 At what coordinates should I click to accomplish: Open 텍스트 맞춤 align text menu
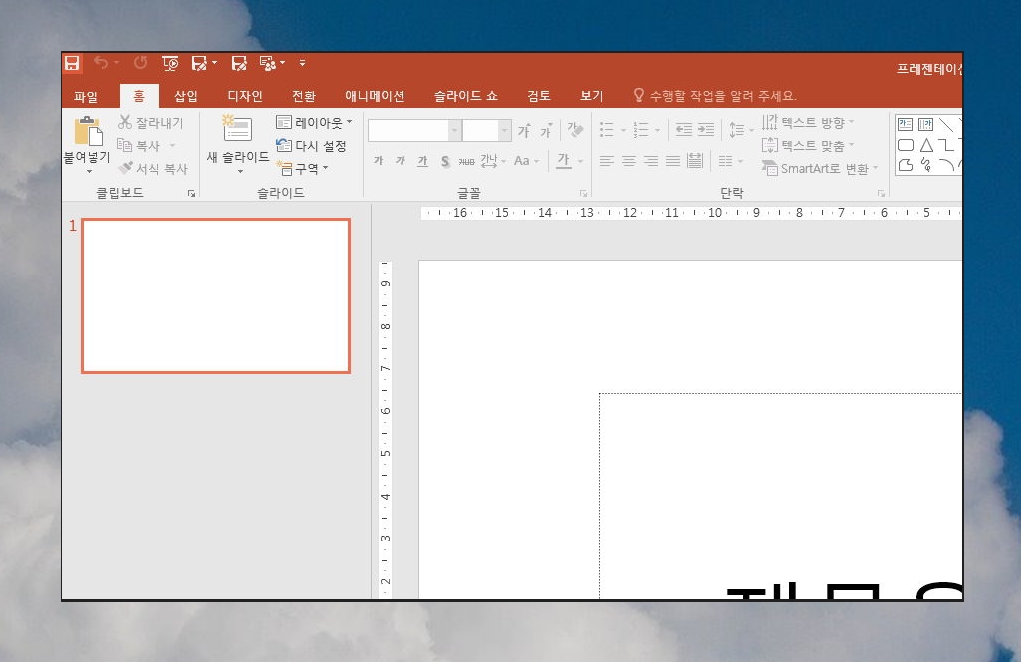click(807, 146)
